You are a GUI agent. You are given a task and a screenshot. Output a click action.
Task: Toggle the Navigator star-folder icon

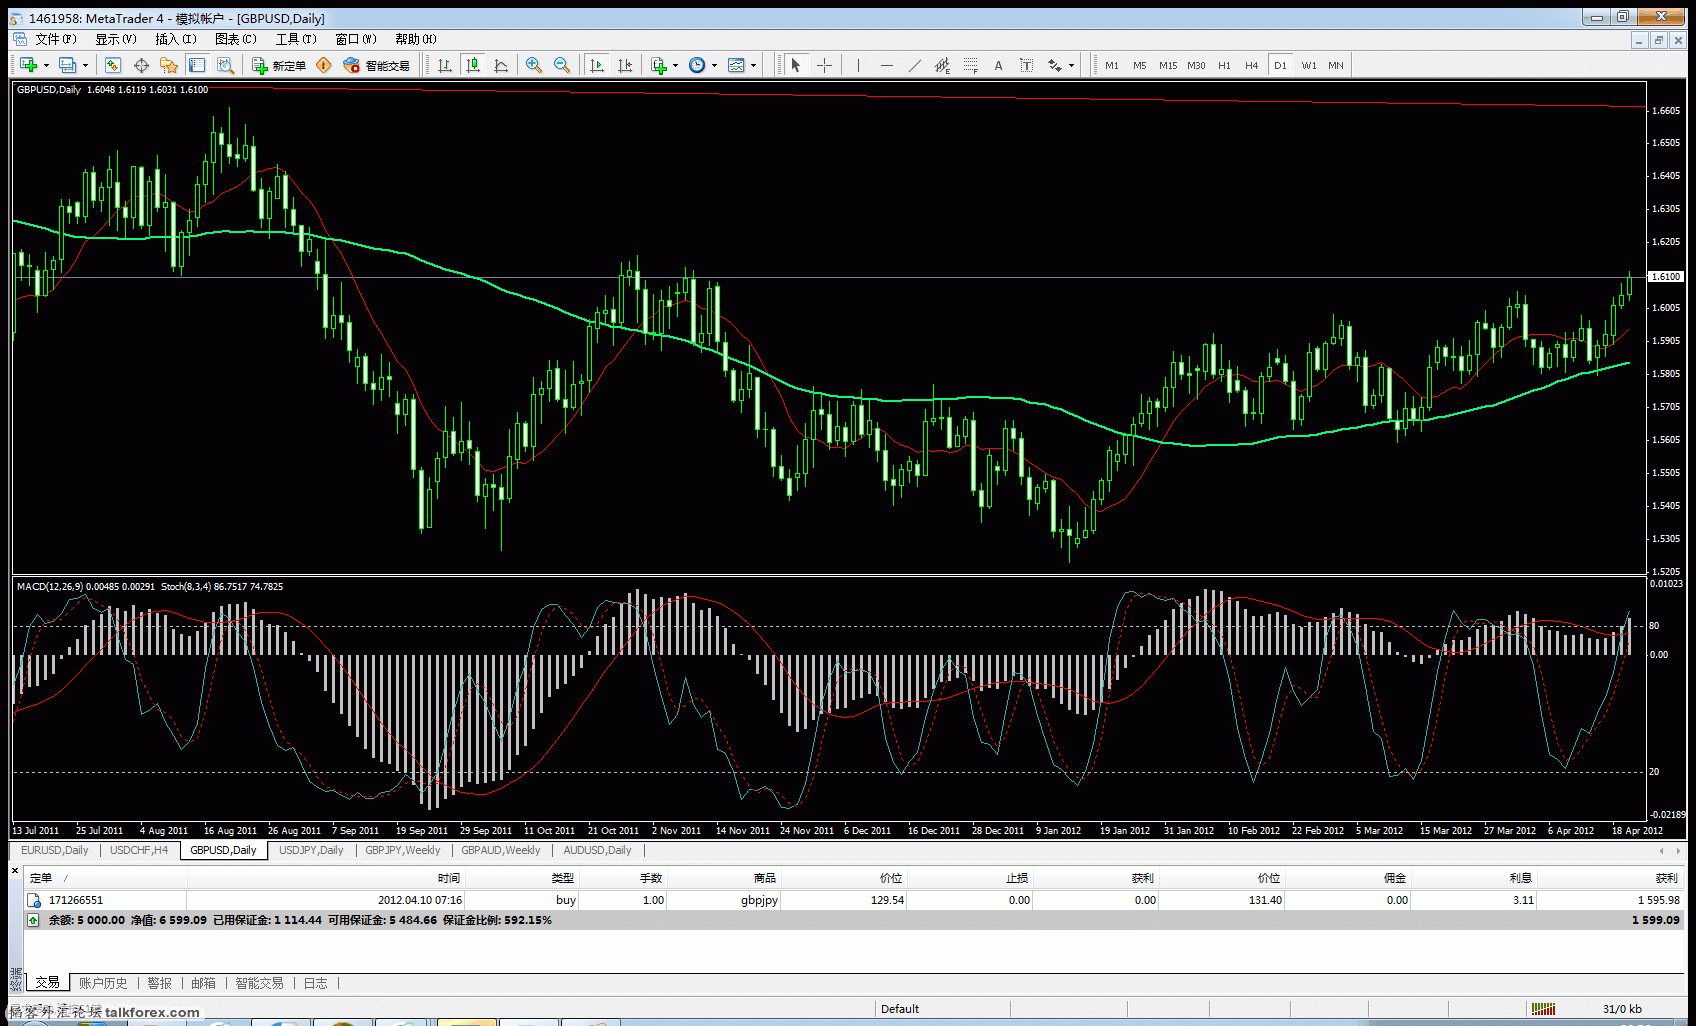coord(169,65)
